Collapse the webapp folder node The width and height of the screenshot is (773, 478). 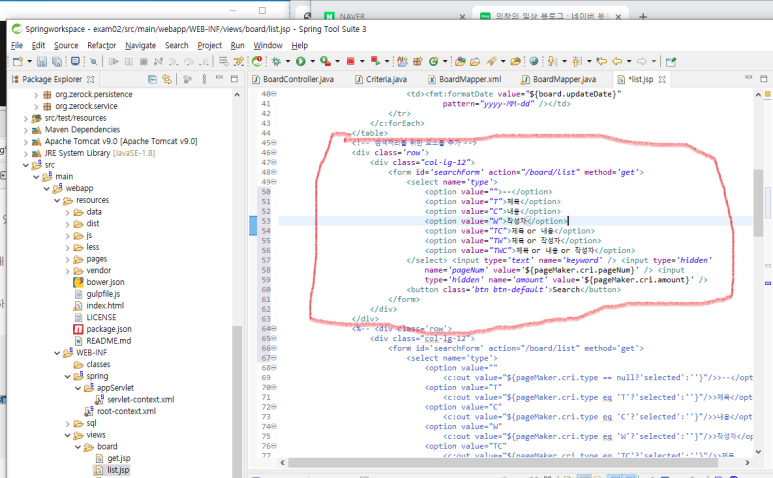[x=46, y=189]
